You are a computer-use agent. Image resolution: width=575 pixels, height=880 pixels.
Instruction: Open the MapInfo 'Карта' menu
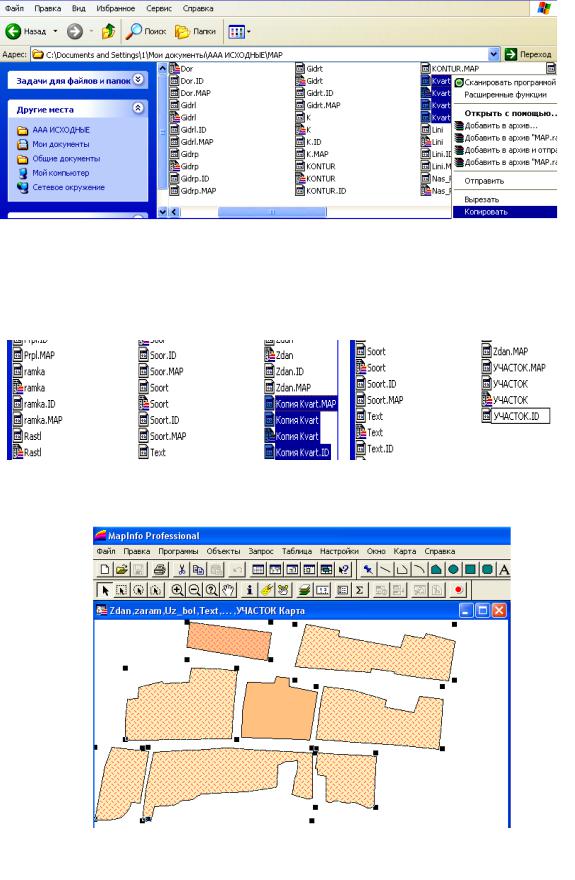404,551
